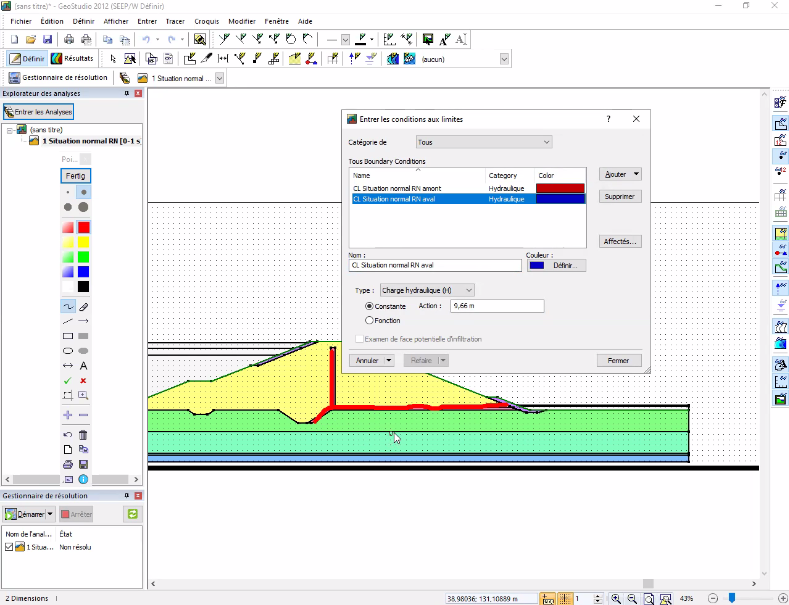Click the Supprimer button

click(x=620, y=196)
